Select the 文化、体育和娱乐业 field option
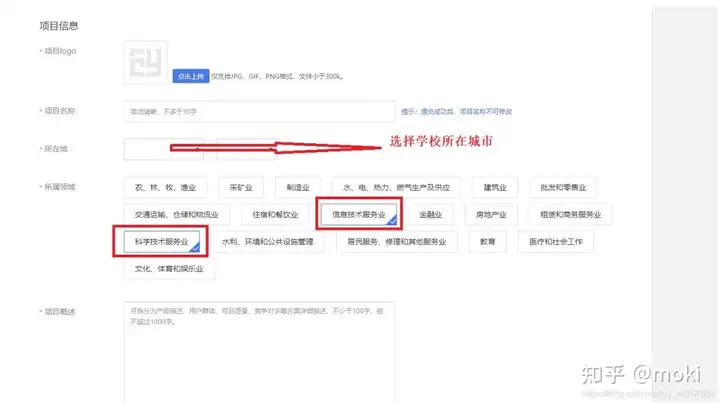 [x=169, y=269]
